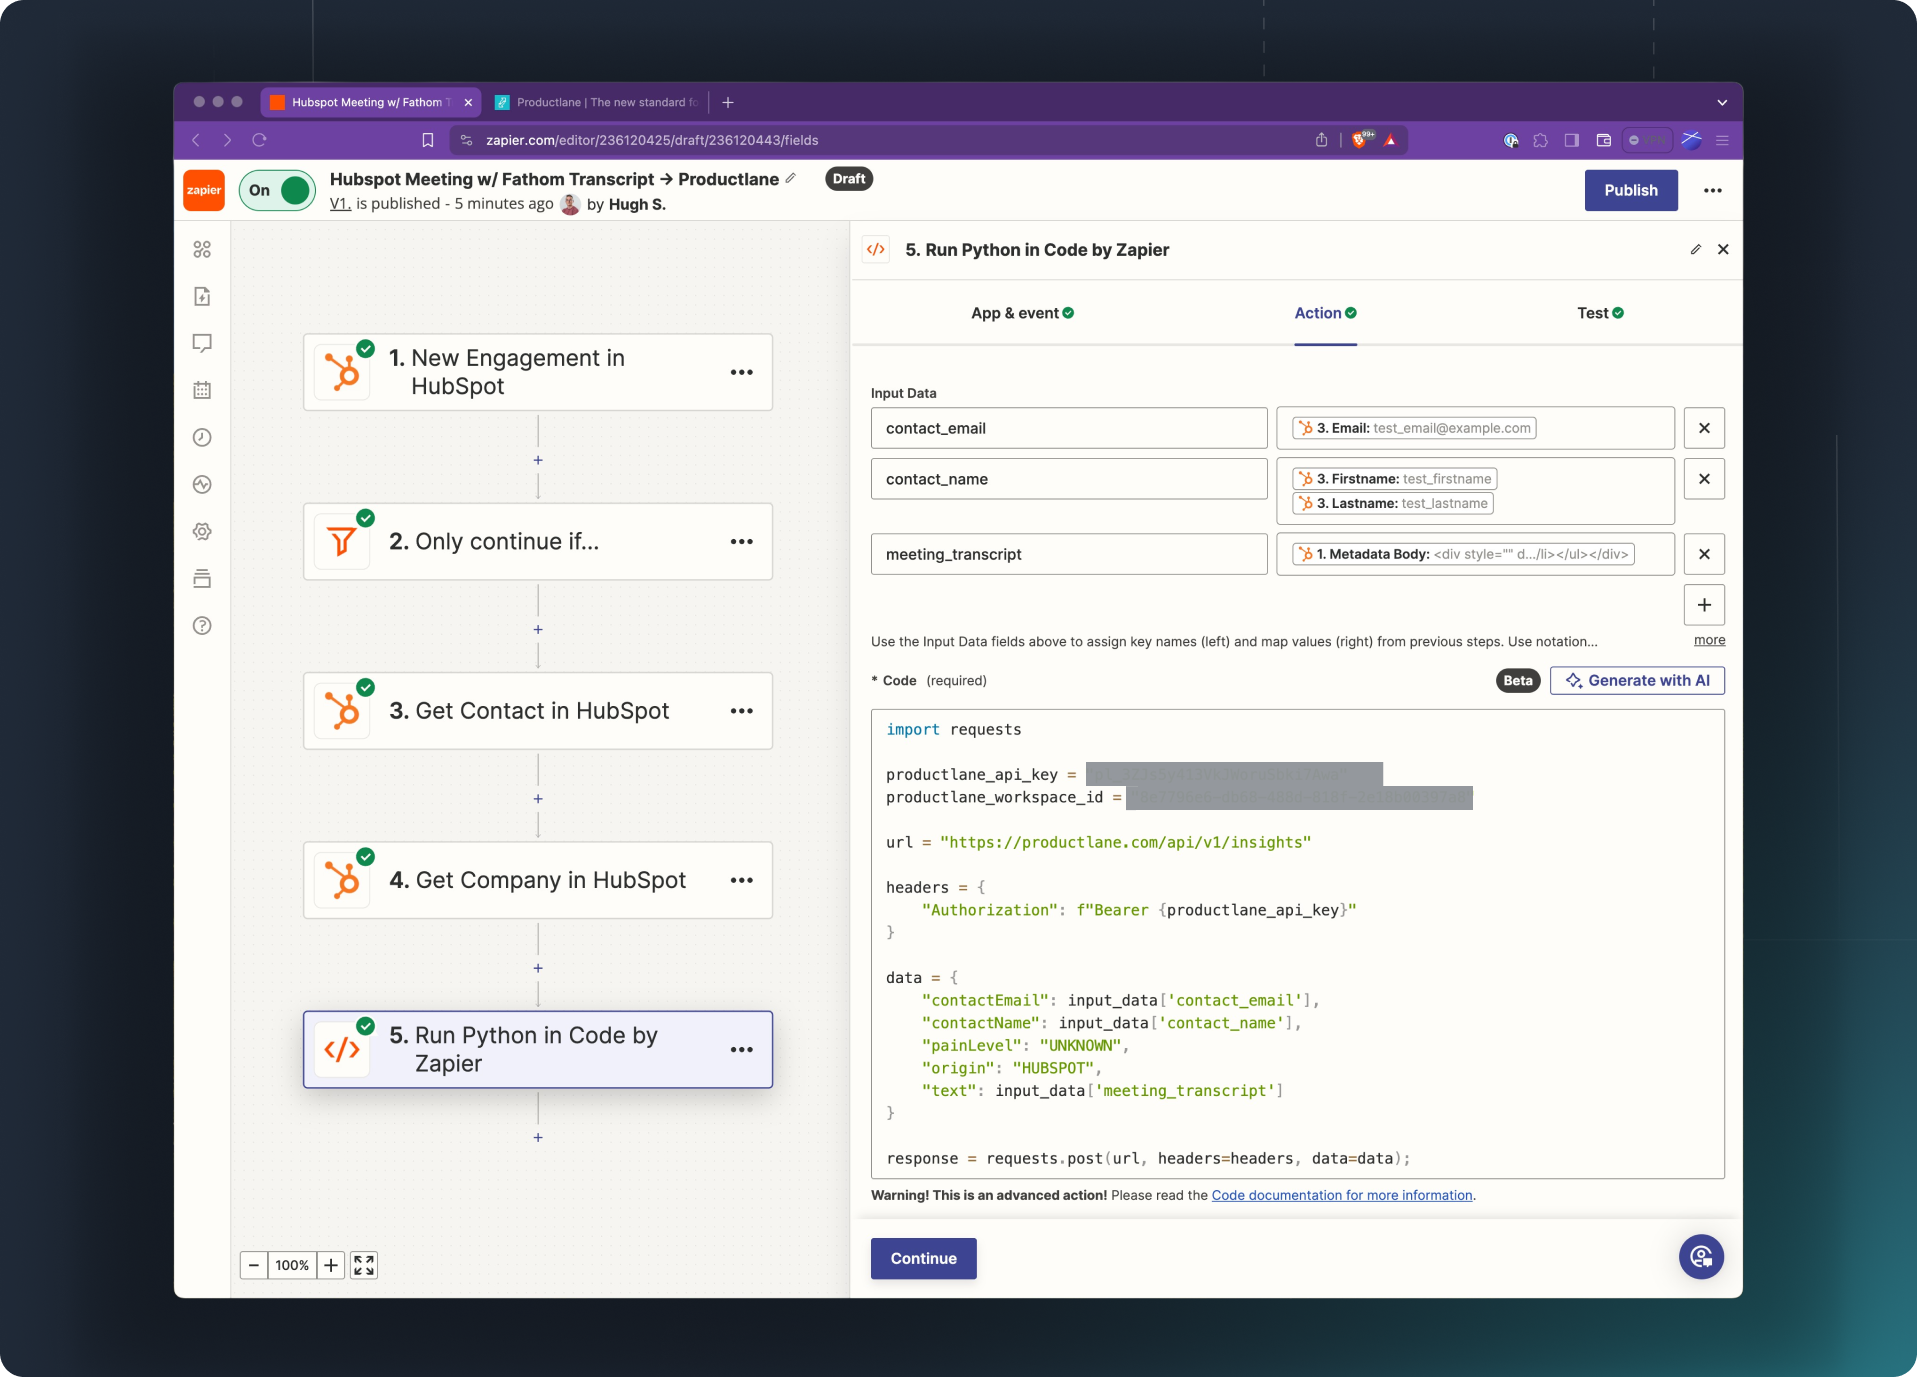Open the browser hamburger menu
The height and width of the screenshot is (1377, 1917).
(x=1722, y=140)
